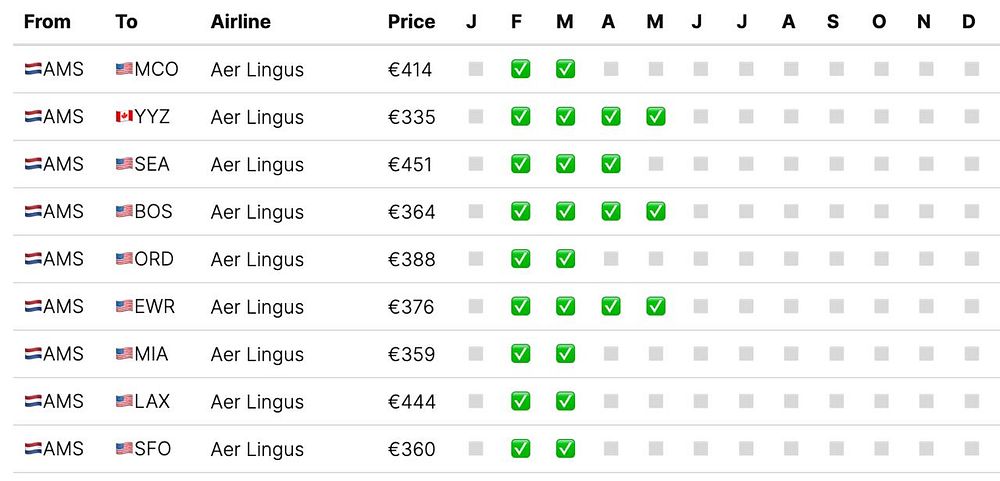Click the Canadian flag icon beside YYZ
Image resolution: width=1000 pixels, height=481 pixels.
(124, 117)
